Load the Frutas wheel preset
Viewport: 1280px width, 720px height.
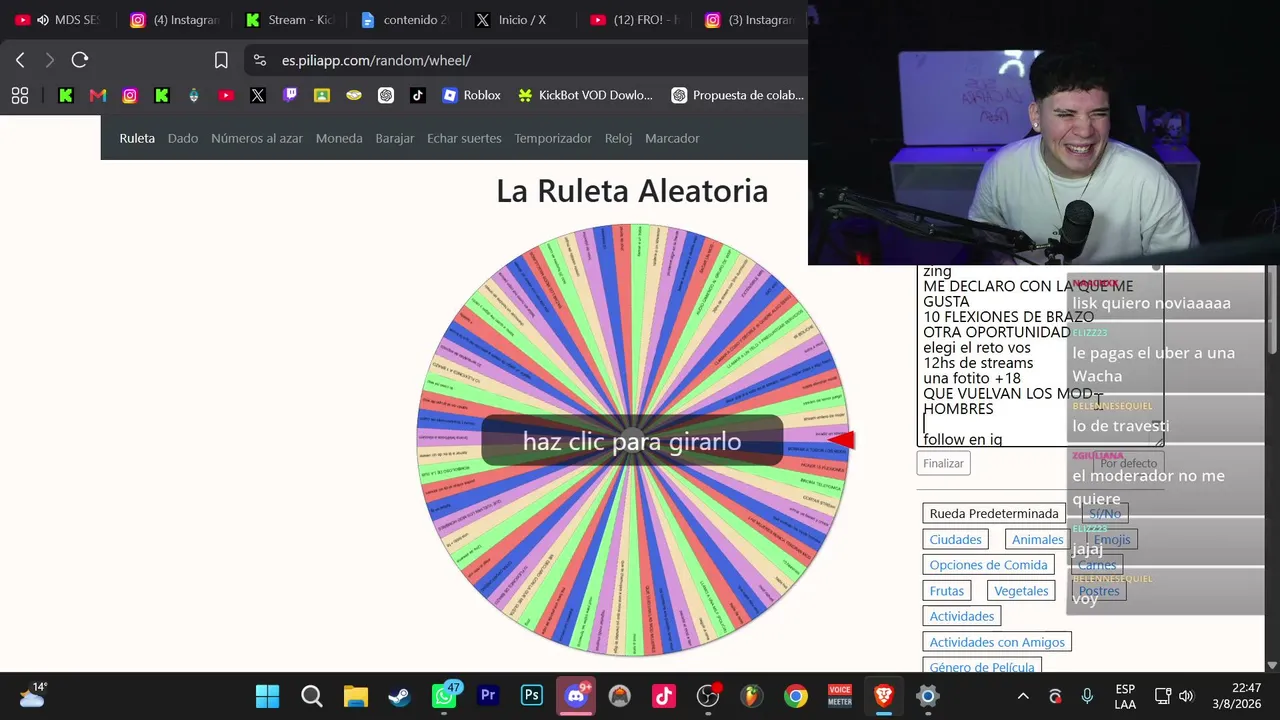[x=947, y=591]
